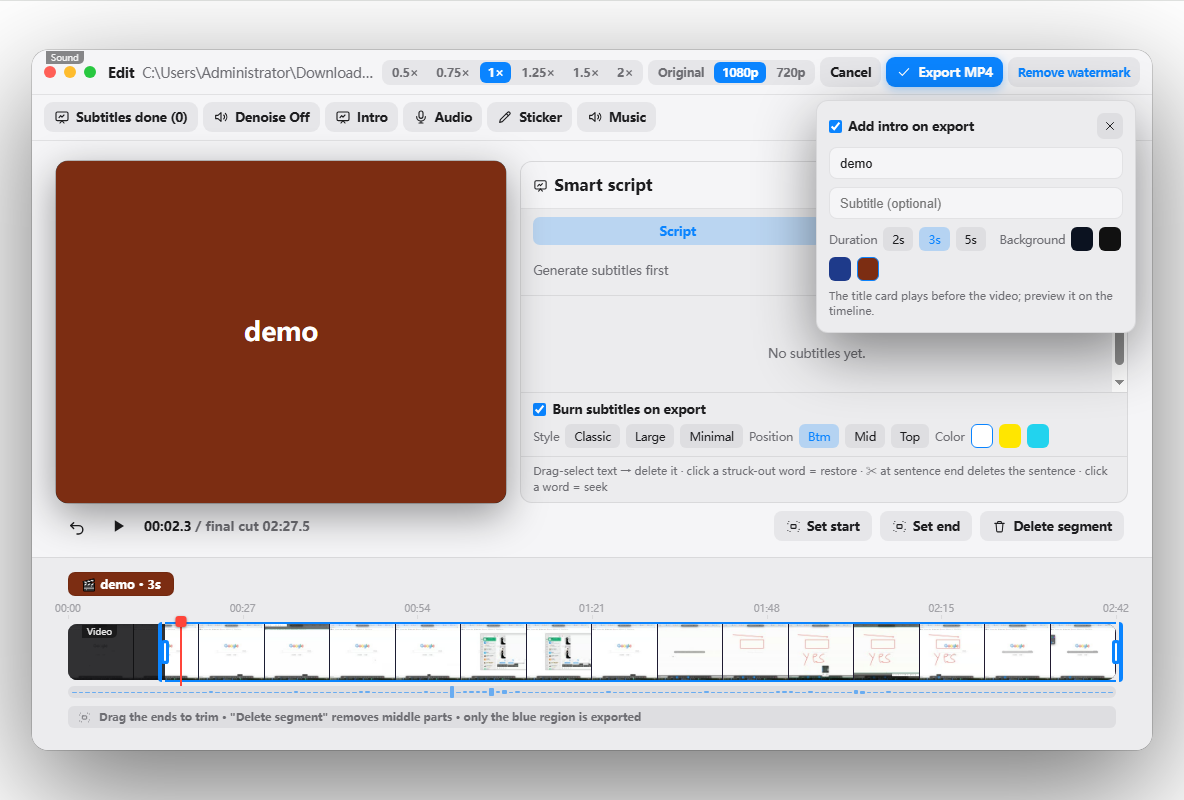Choose dark navy intro background swatch
The width and height of the screenshot is (1184, 800).
tap(1081, 239)
